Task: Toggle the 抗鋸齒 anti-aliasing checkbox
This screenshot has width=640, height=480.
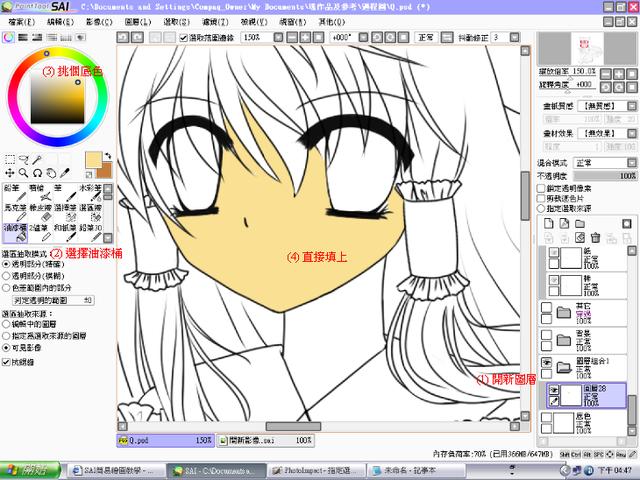Action: [x=6, y=362]
